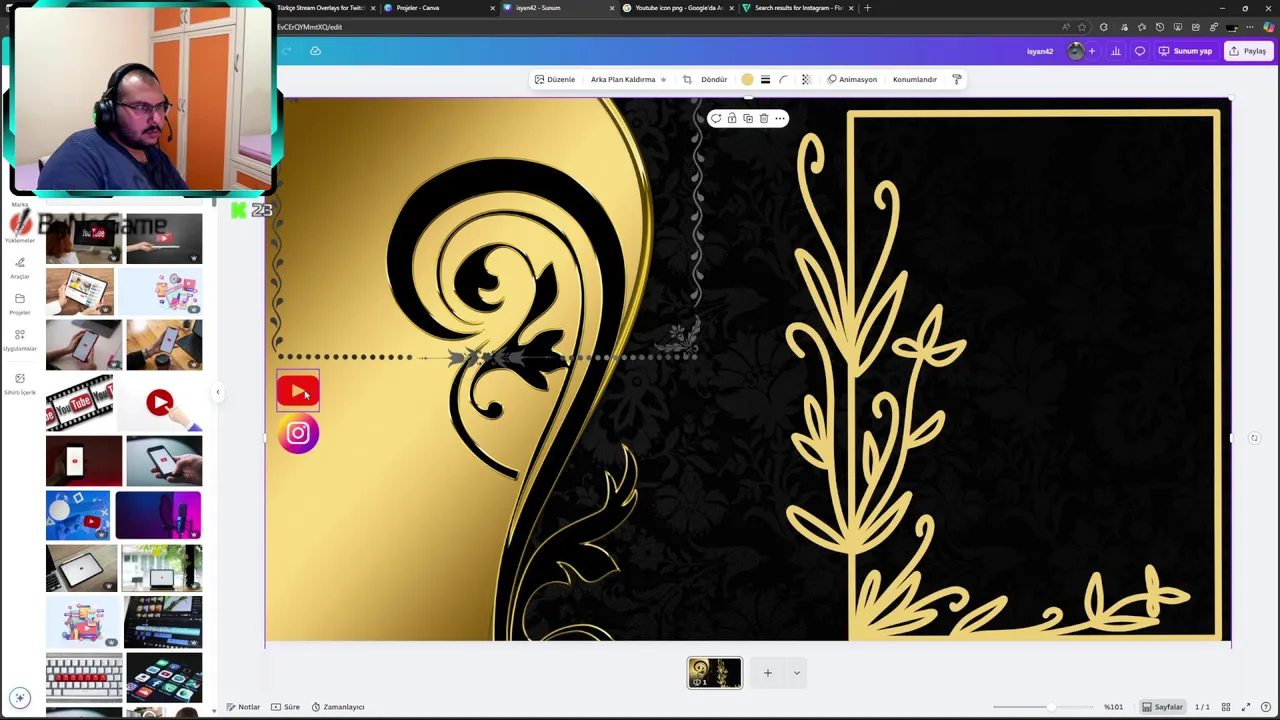Select the crop tool icon

[687, 79]
